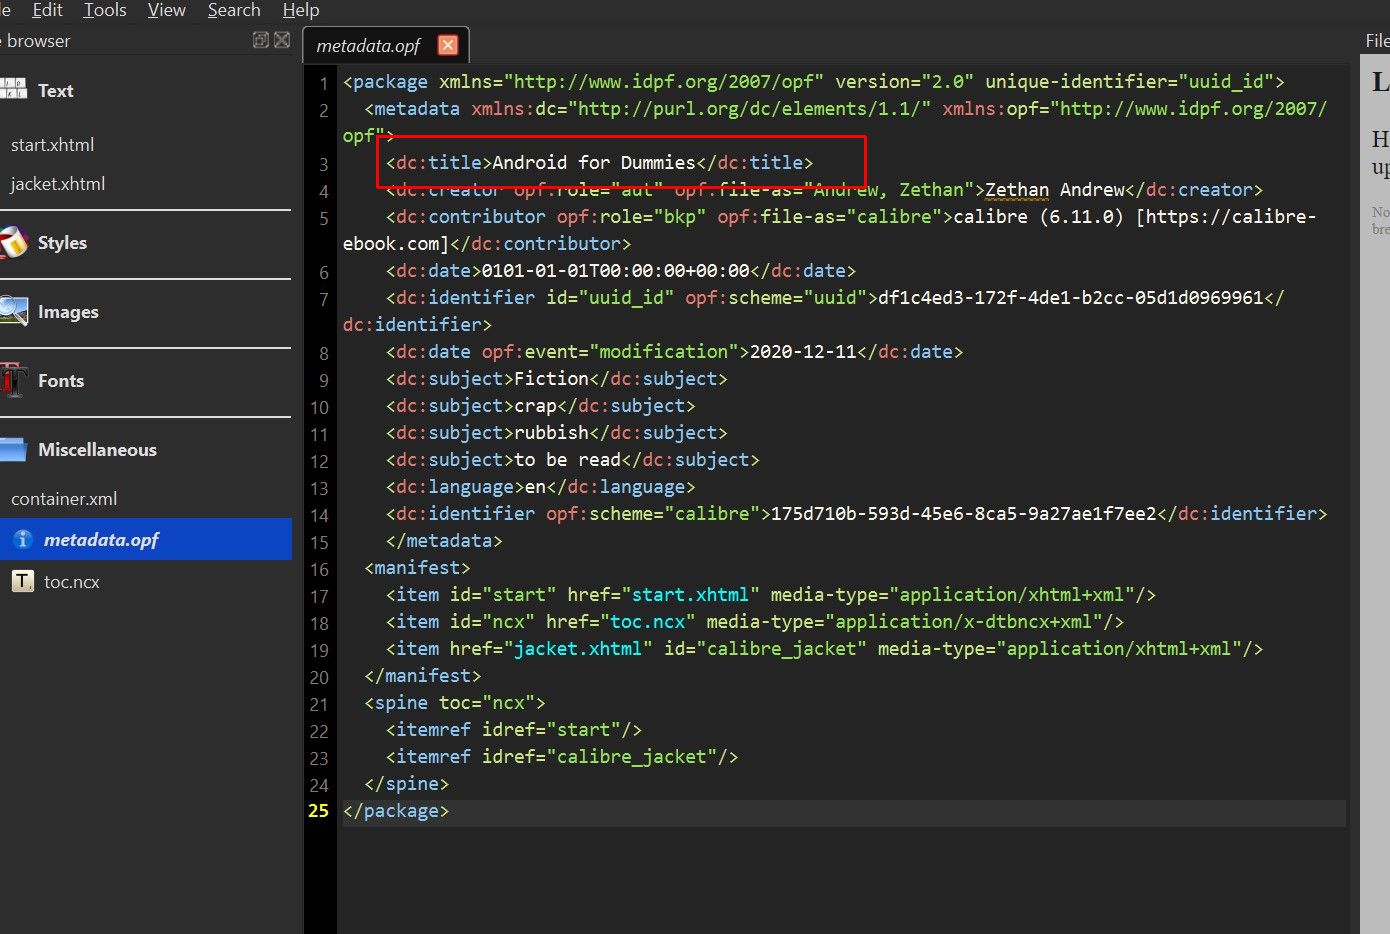Collapse the Miscellaneous category heading
The height and width of the screenshot is (934, 1390).
point(97,449)
